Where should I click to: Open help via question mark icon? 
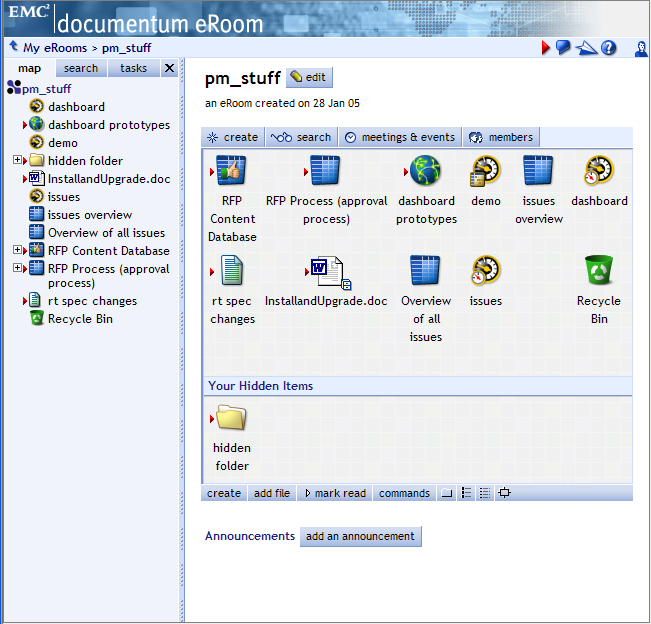pos(608,47)
